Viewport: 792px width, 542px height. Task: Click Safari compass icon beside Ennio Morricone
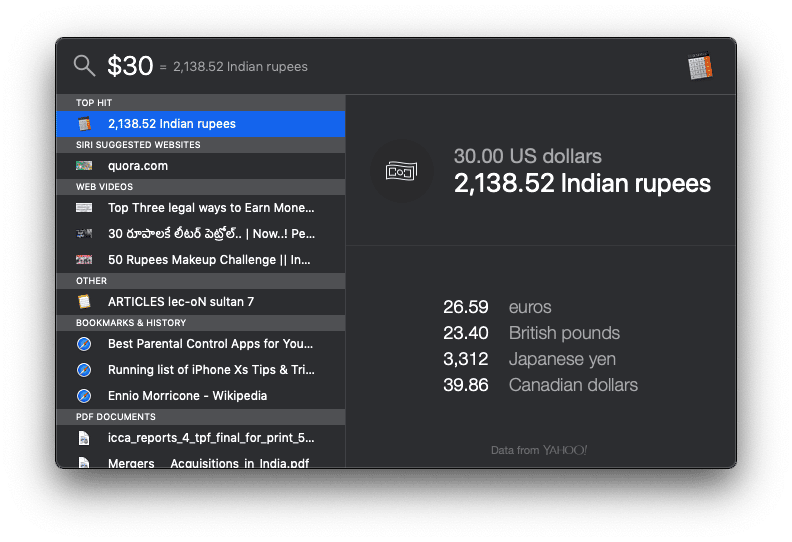(x=85, y=395)
